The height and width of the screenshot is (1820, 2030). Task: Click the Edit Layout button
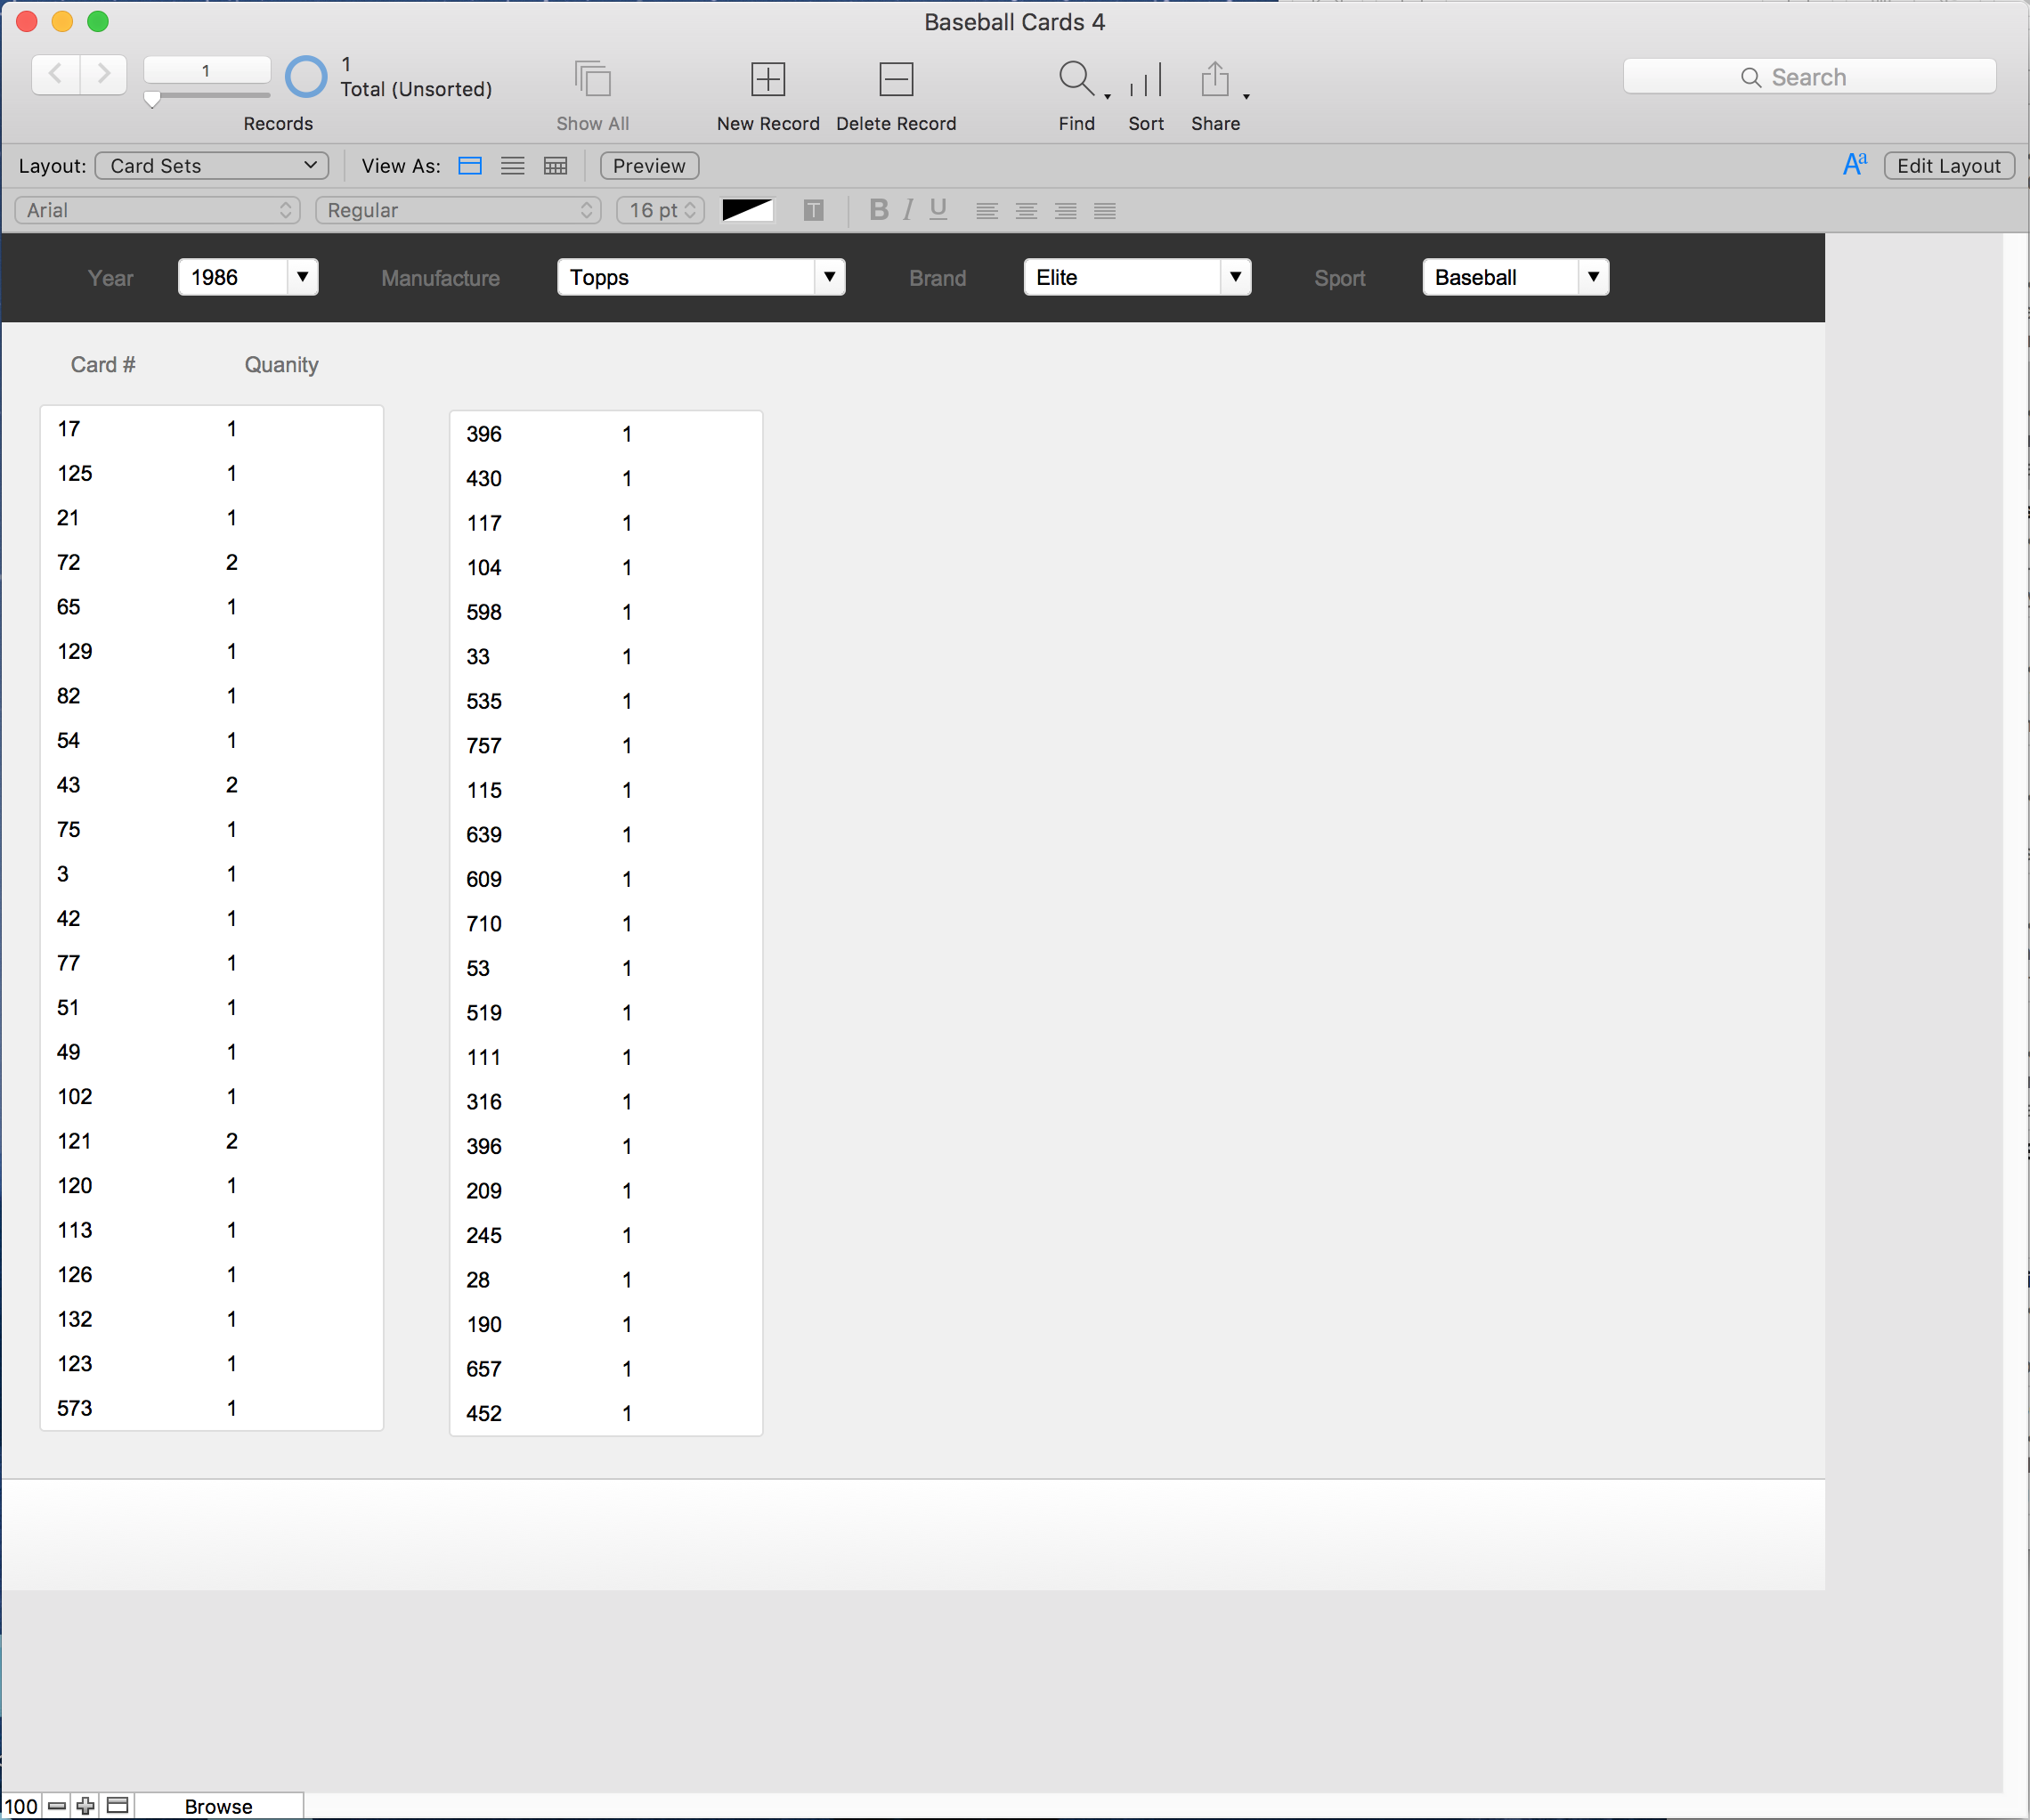coord(1948,166)
